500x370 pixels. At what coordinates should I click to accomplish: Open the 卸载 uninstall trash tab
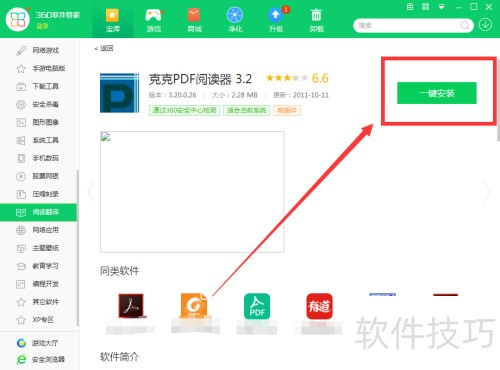click(x=316, y=20)
